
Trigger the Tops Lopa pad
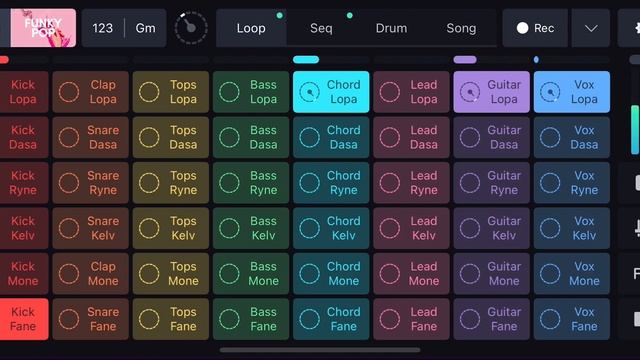click(x=171, y=92)
